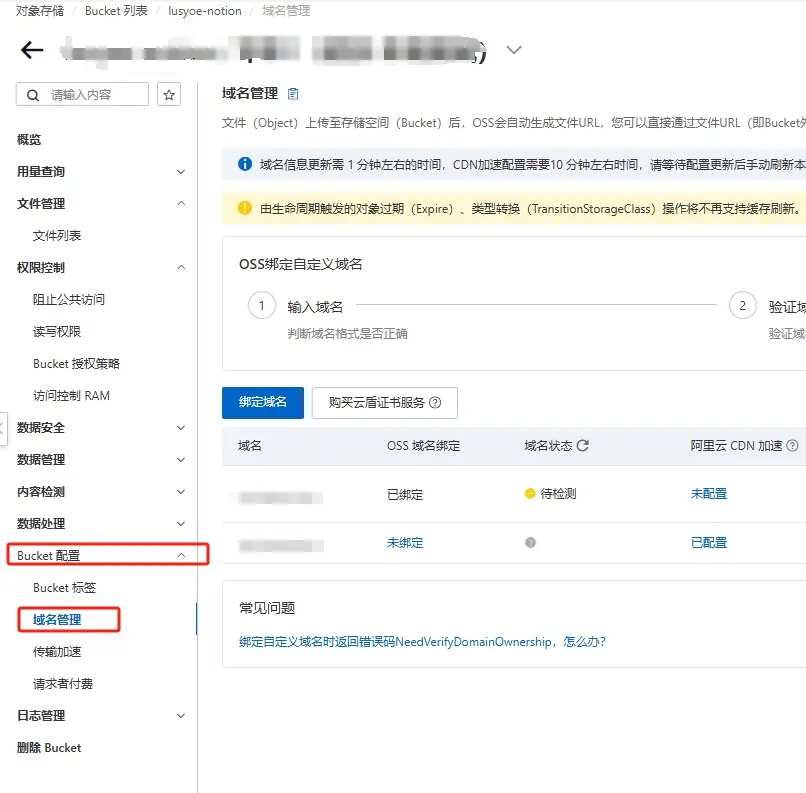Expand the 日志管理 section
The image size is (806, 793).
[181, 716]
